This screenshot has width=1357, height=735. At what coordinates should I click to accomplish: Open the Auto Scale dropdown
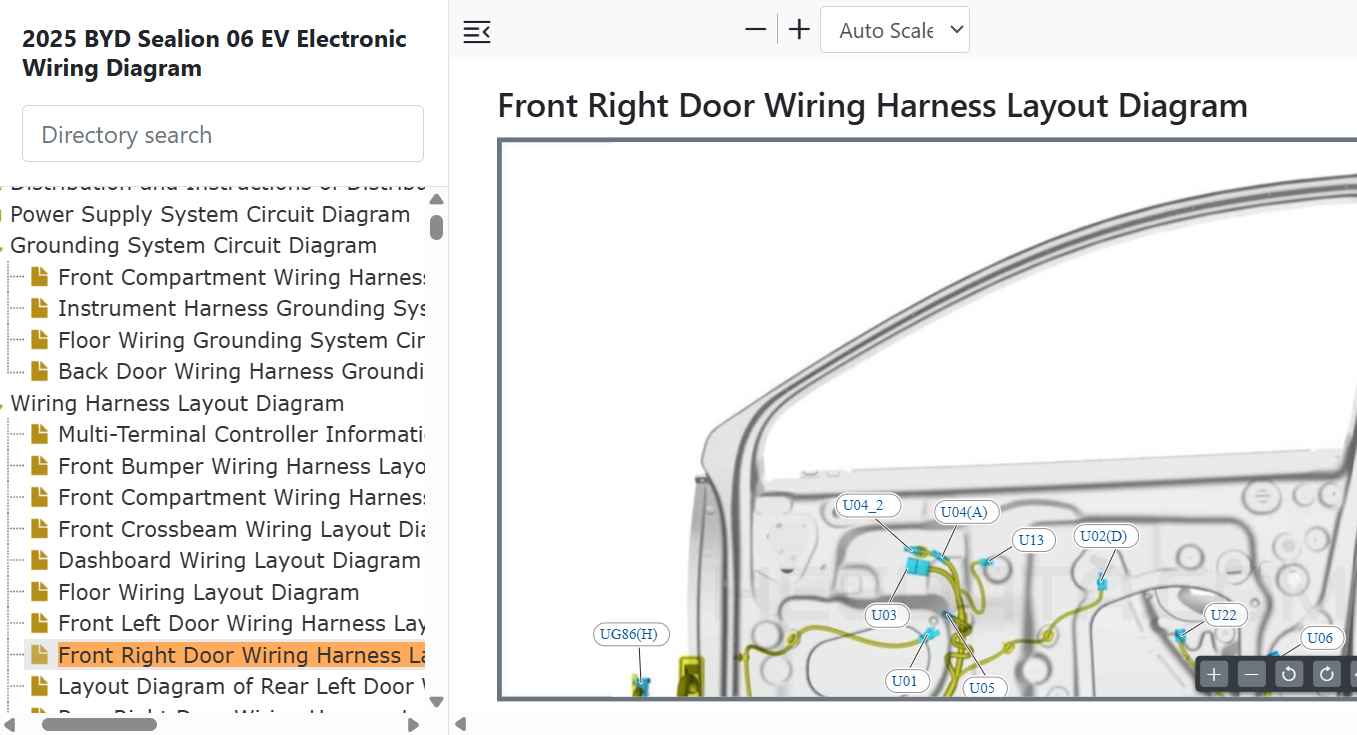click(x=895, y=30)
